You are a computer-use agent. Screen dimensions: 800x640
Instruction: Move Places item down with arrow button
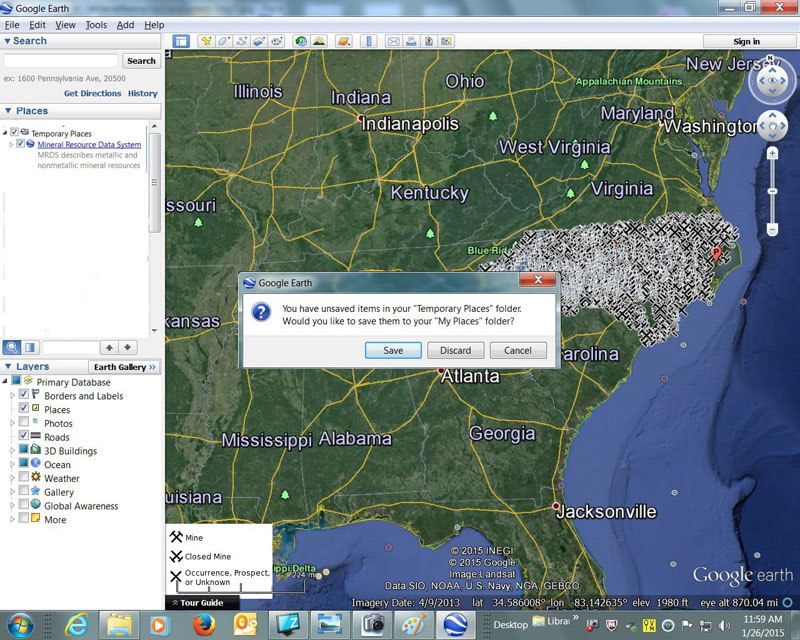click(x=128, y=348)
